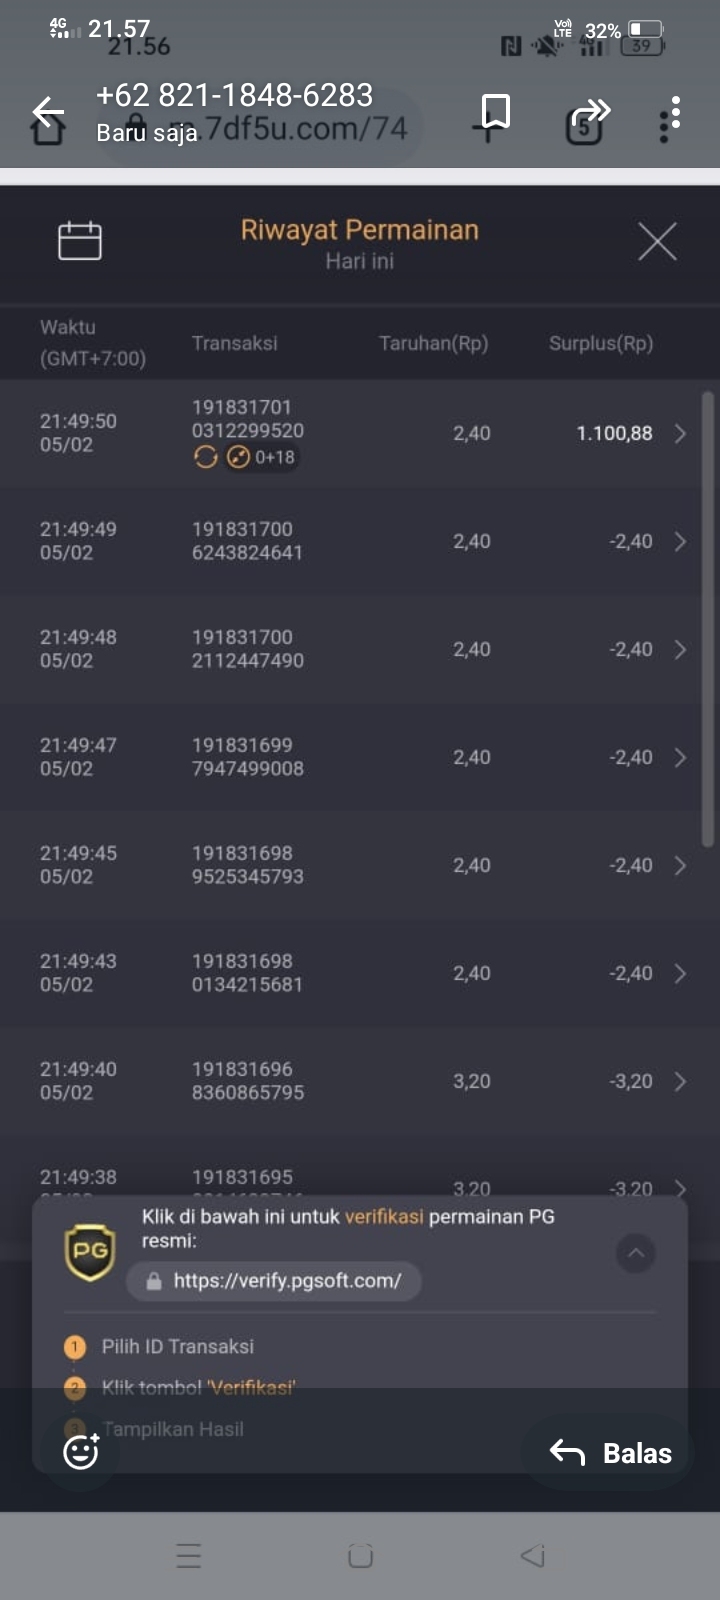Tap the emoji reaction smiley icon

coord(81,1451)
